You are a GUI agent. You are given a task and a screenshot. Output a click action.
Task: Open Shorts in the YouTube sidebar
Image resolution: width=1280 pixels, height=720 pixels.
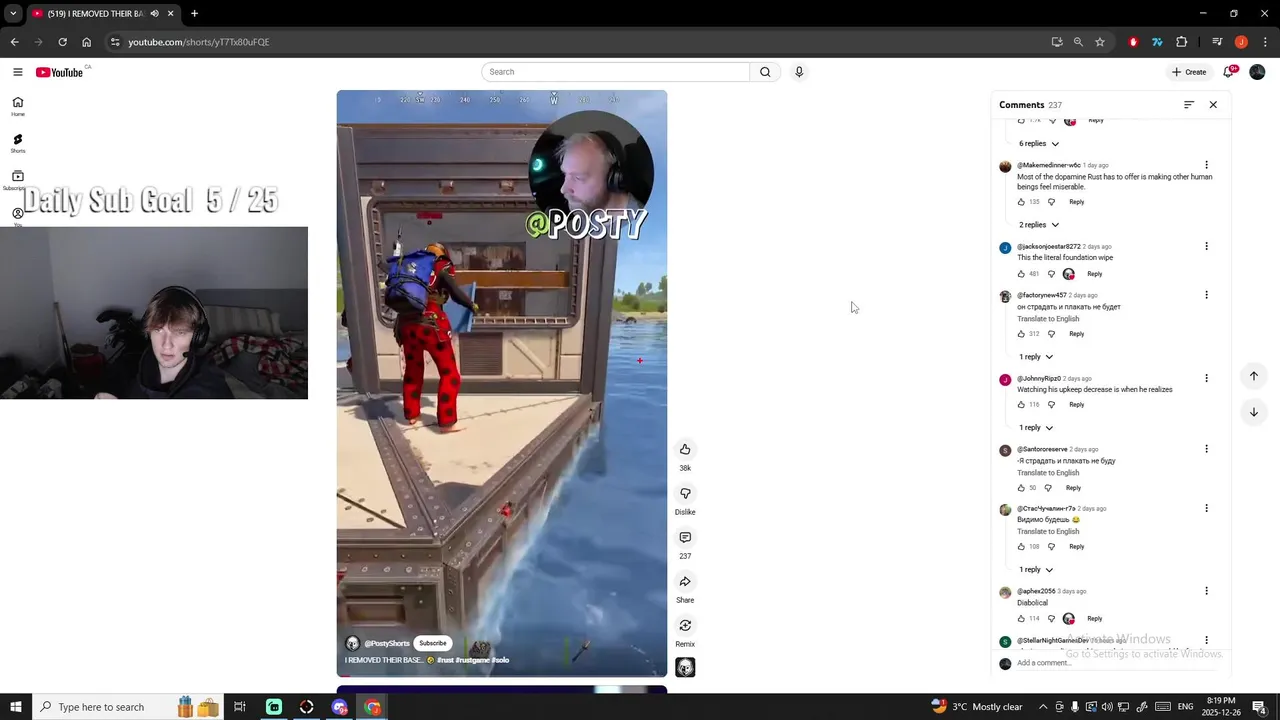point(18,144)
